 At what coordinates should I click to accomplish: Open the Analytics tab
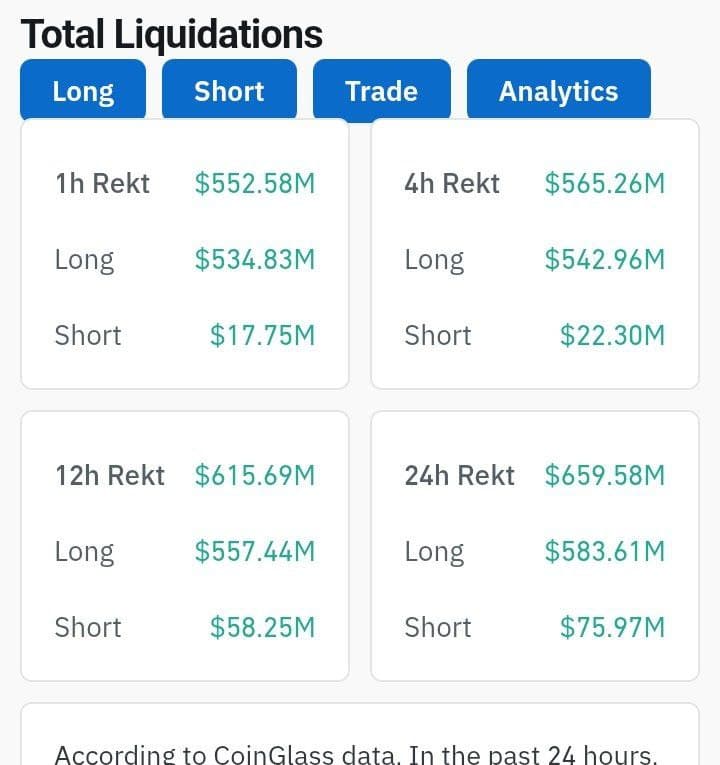point(558,91)
